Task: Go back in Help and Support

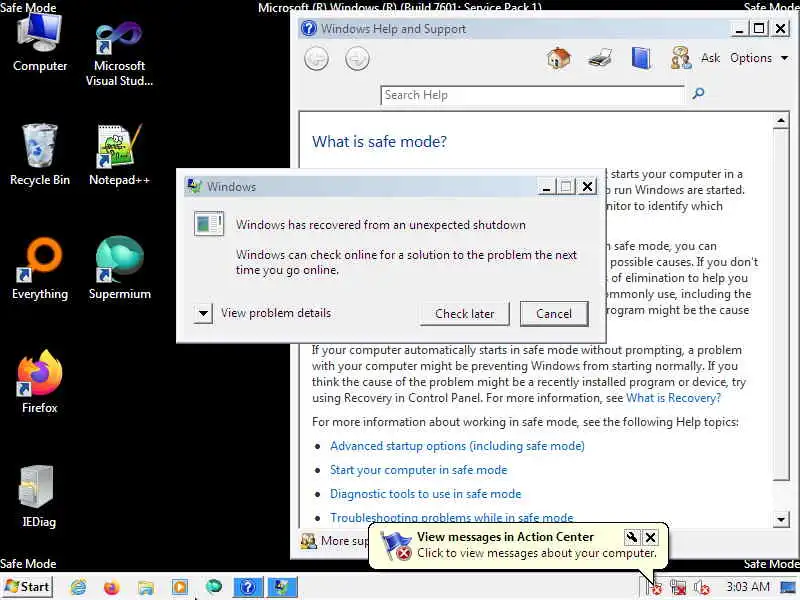Action: tap(316, 59)
